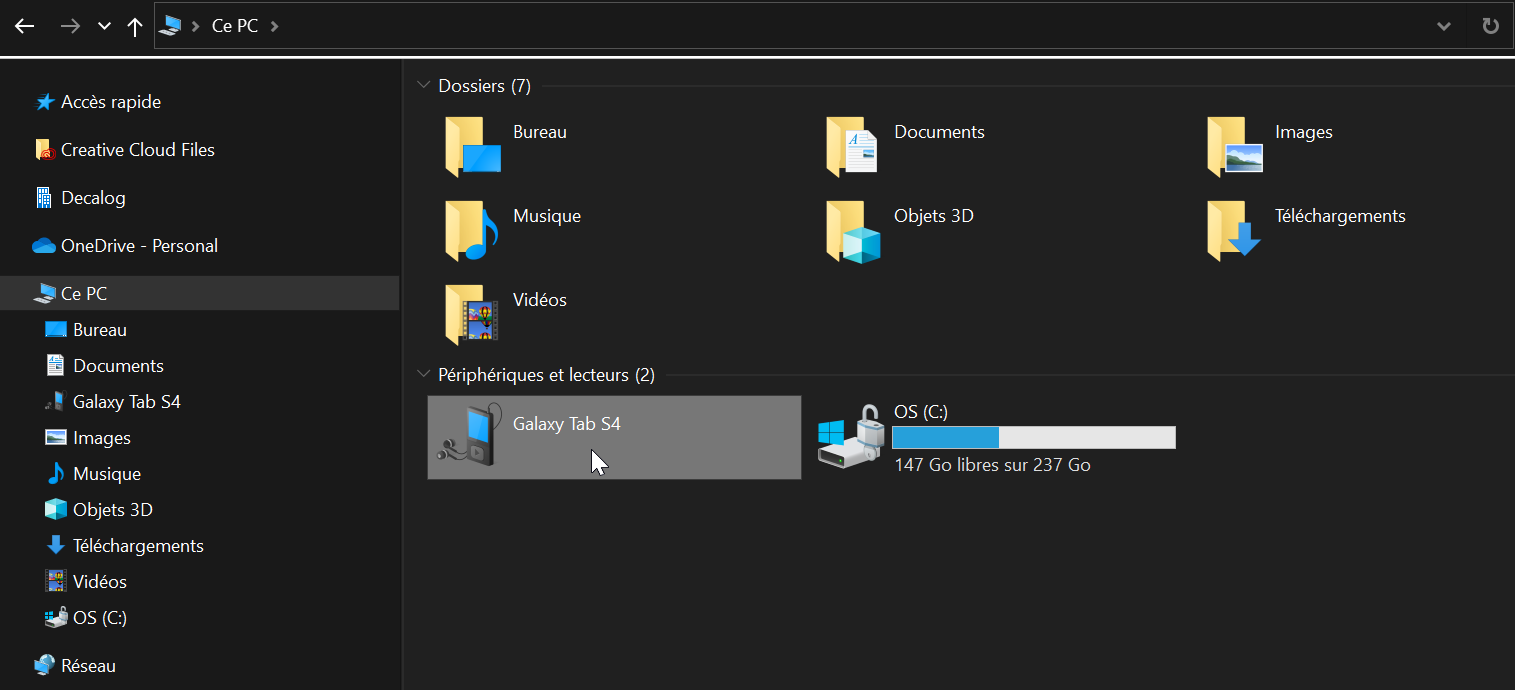Viewport: 1515px width, 690px height.
Task: Click the Up one level arrow
Action: tap(135, 27)
